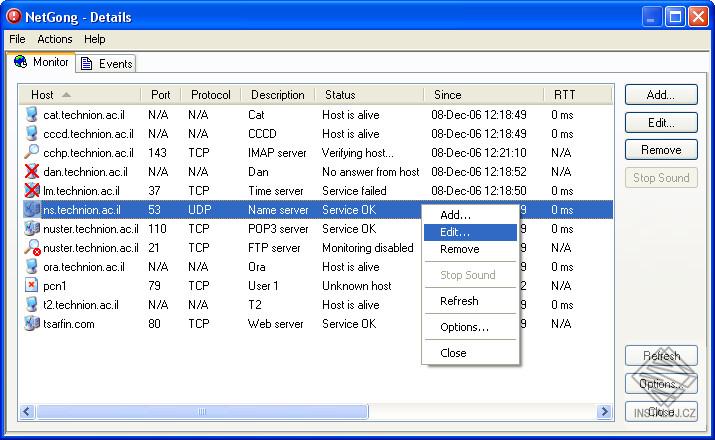
Task: Sort list by Protocol column header
Action: point(210,95)
